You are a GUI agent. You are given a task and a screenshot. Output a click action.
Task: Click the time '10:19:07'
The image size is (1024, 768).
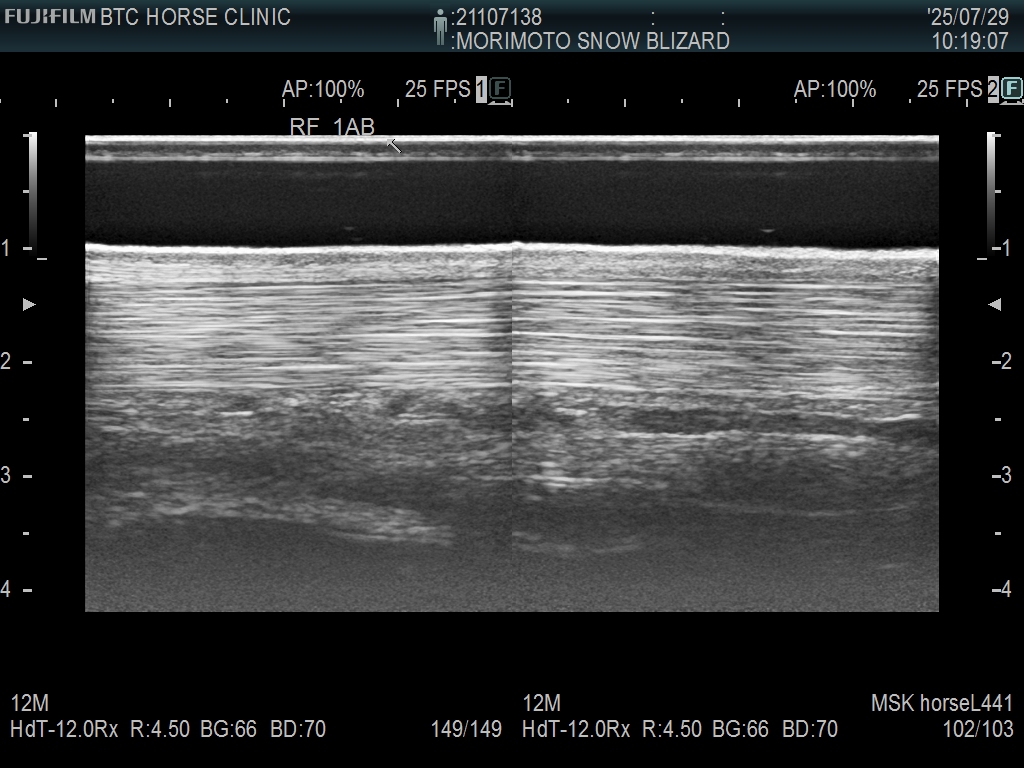point(970,41)
